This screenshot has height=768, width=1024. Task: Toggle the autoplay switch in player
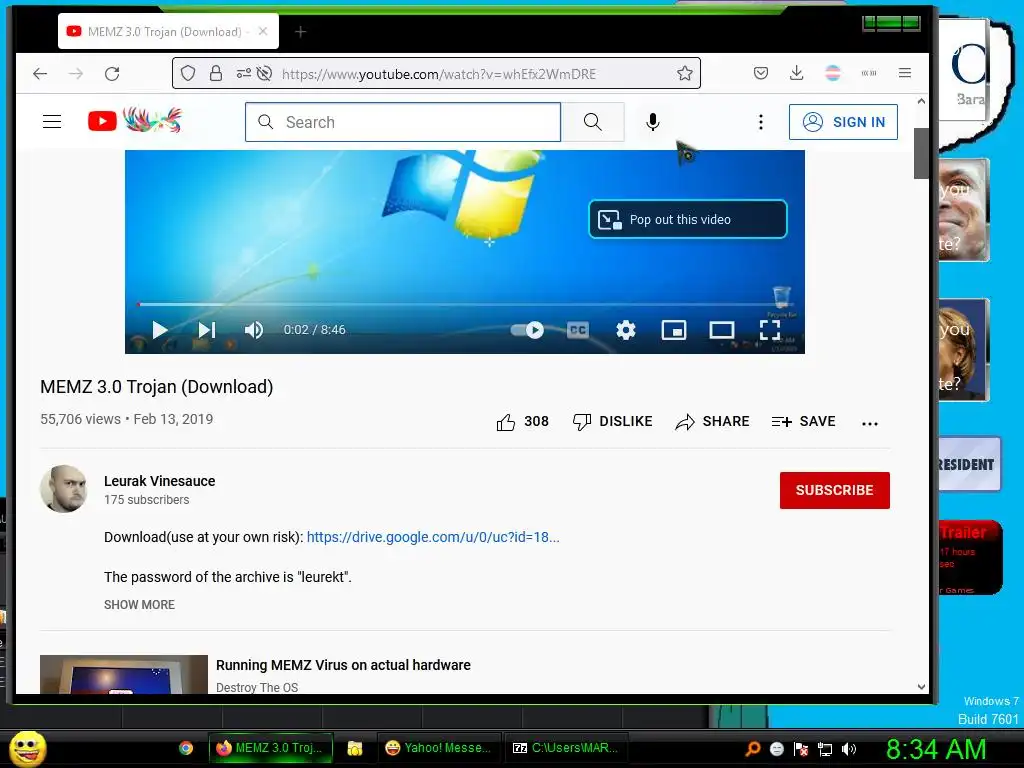coord(528,330)
